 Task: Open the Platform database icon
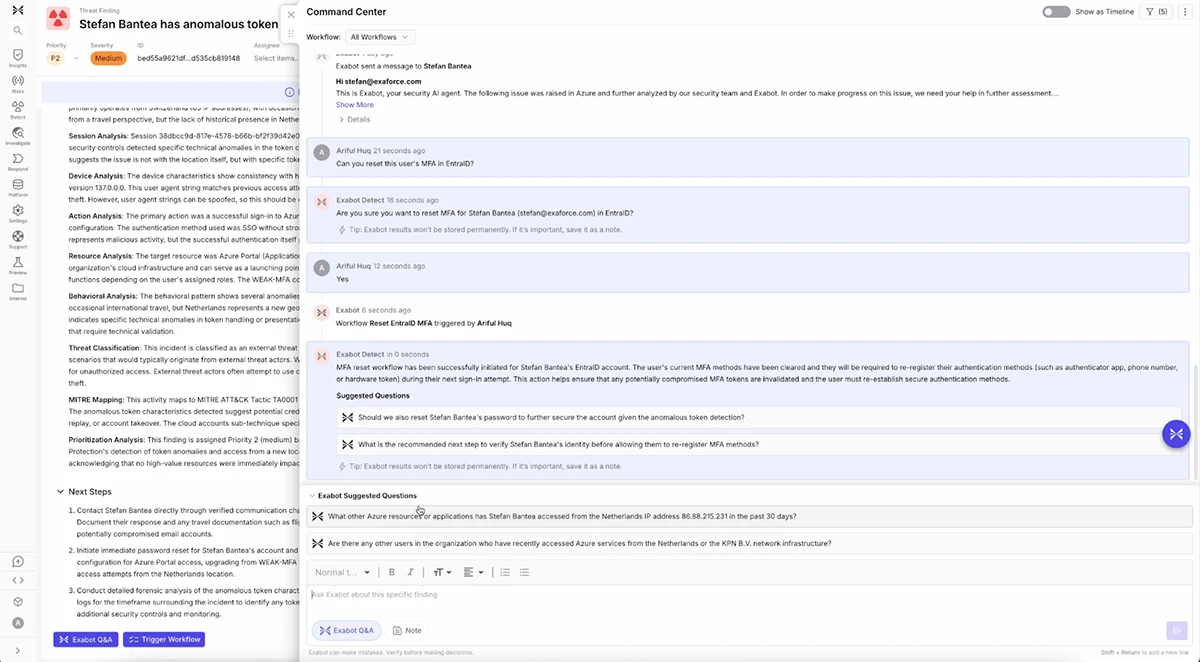point(18,186)
